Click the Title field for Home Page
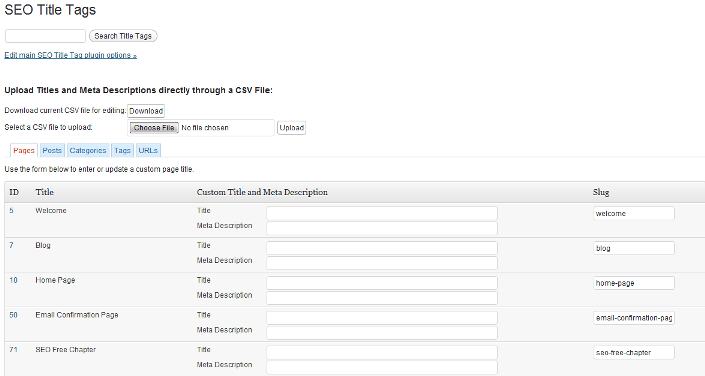Viewport: 705px width, 376px height. 382,283
